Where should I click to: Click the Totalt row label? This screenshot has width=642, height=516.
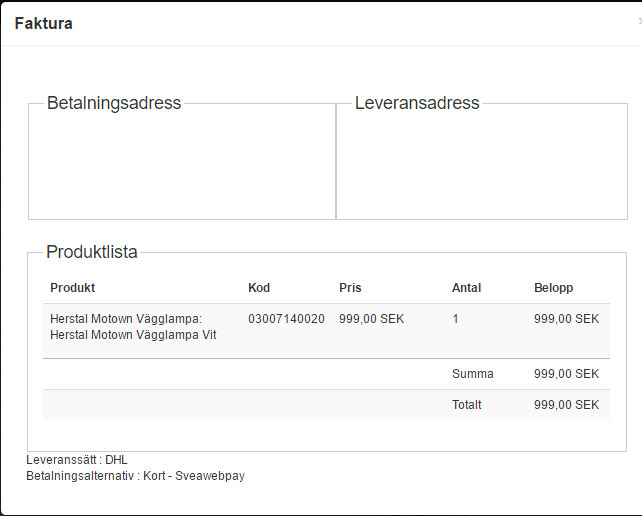[466, 405]
